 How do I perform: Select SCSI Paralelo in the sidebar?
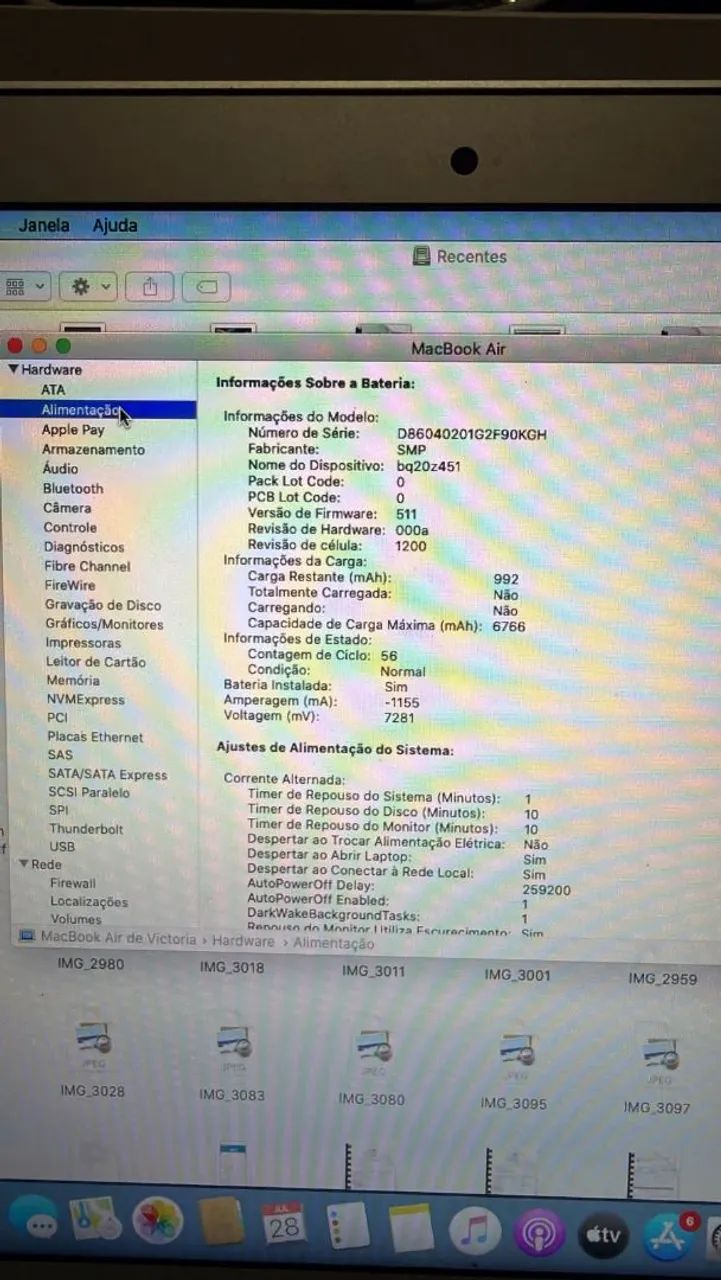(89, 792)
